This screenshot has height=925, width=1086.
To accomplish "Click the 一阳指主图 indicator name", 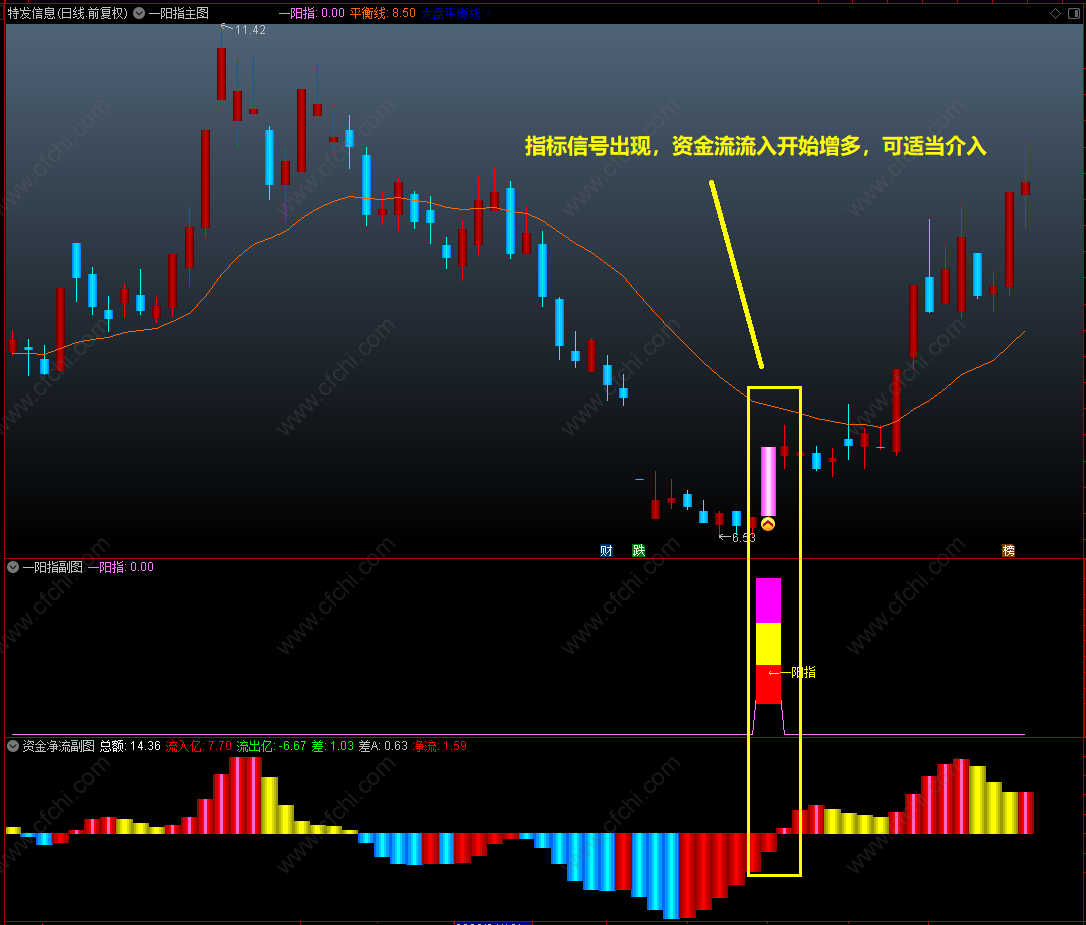I will pos(179,13).
